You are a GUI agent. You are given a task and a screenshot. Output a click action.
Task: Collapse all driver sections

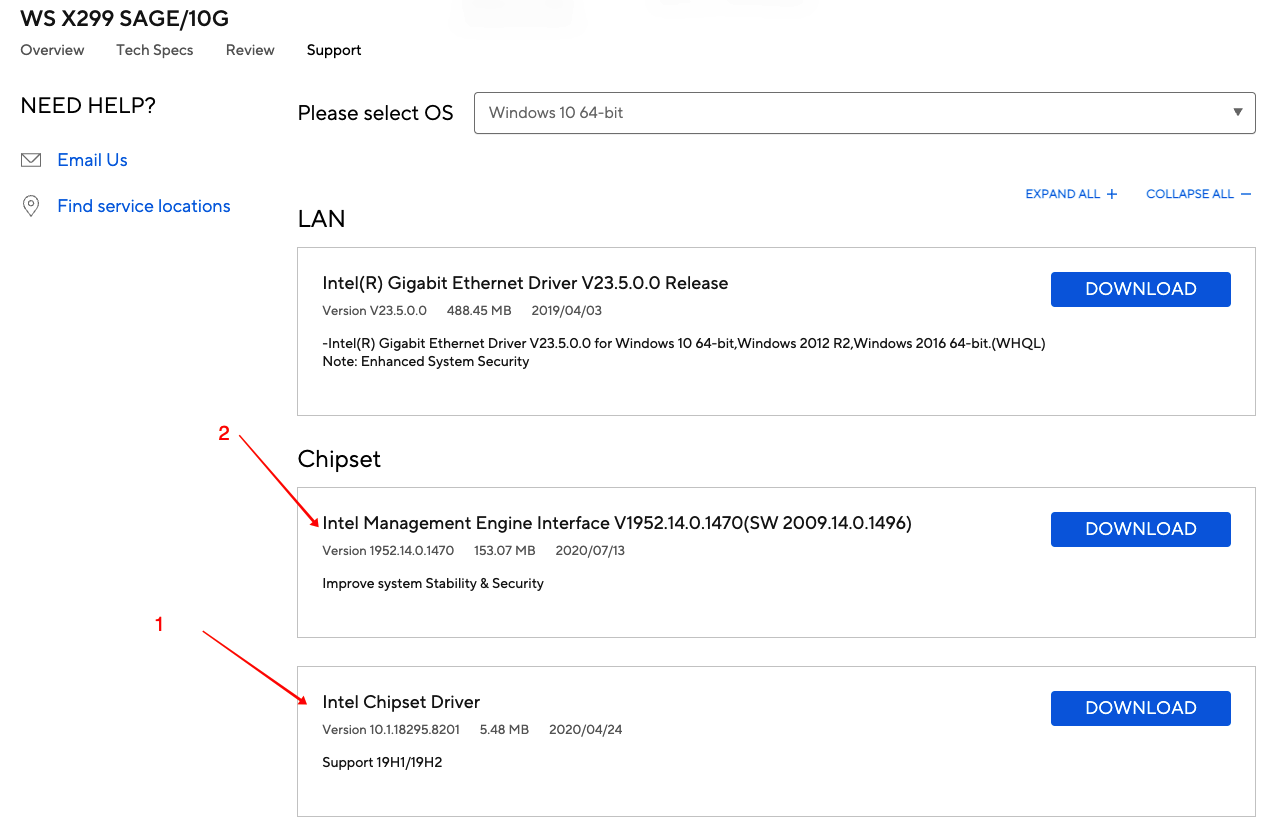tap(1198, 194)
